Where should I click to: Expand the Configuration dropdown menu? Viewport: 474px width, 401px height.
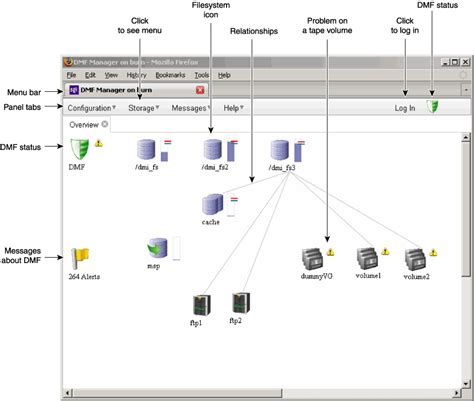pos(92,108)
